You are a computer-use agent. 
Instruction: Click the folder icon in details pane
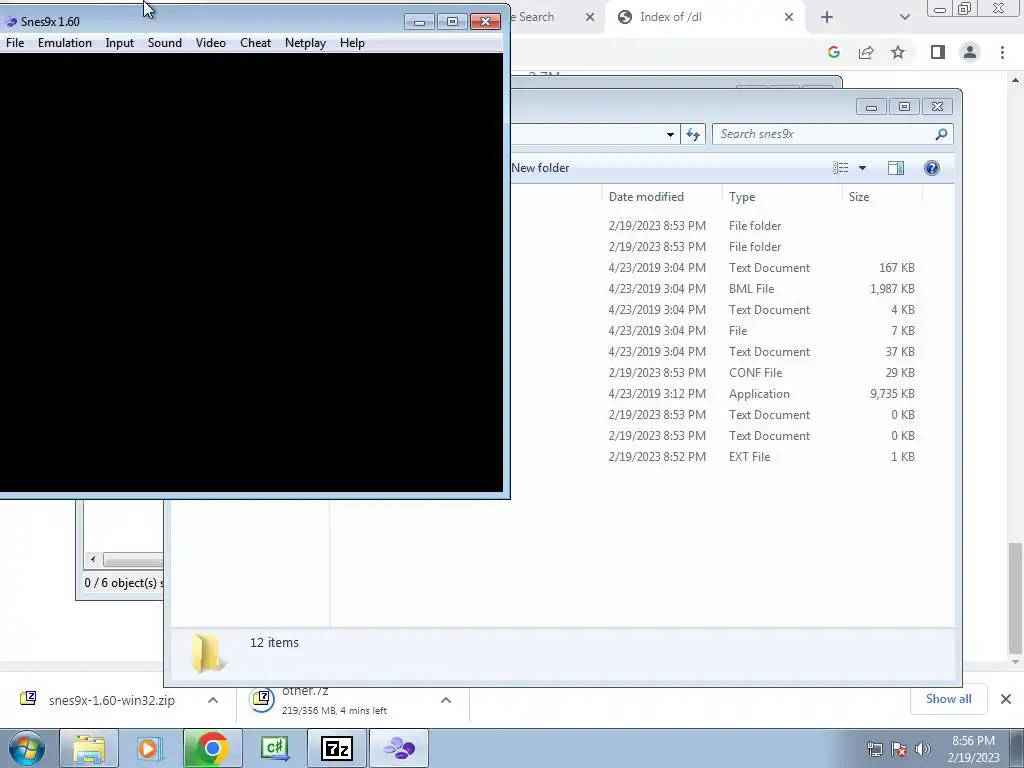click(x=207, y=652)
